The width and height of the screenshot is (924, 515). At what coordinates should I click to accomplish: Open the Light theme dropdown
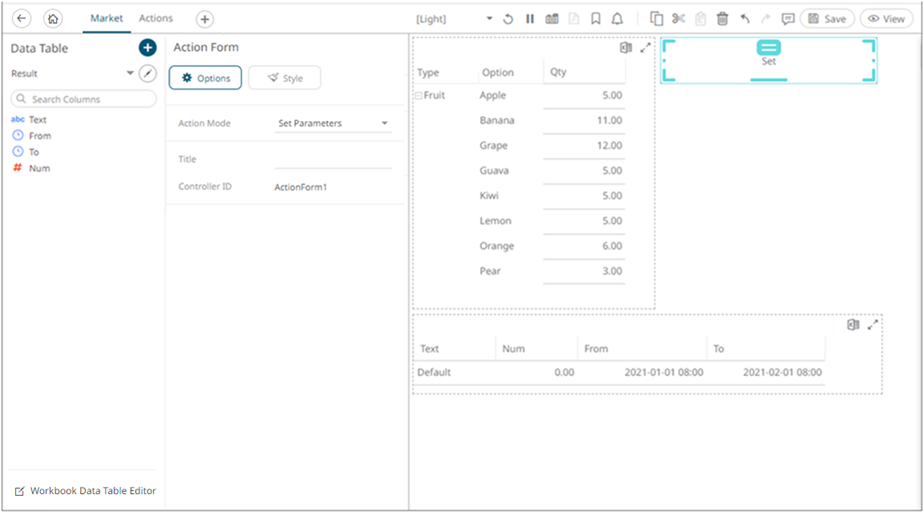pyautogui.click(x=489, y=19)
